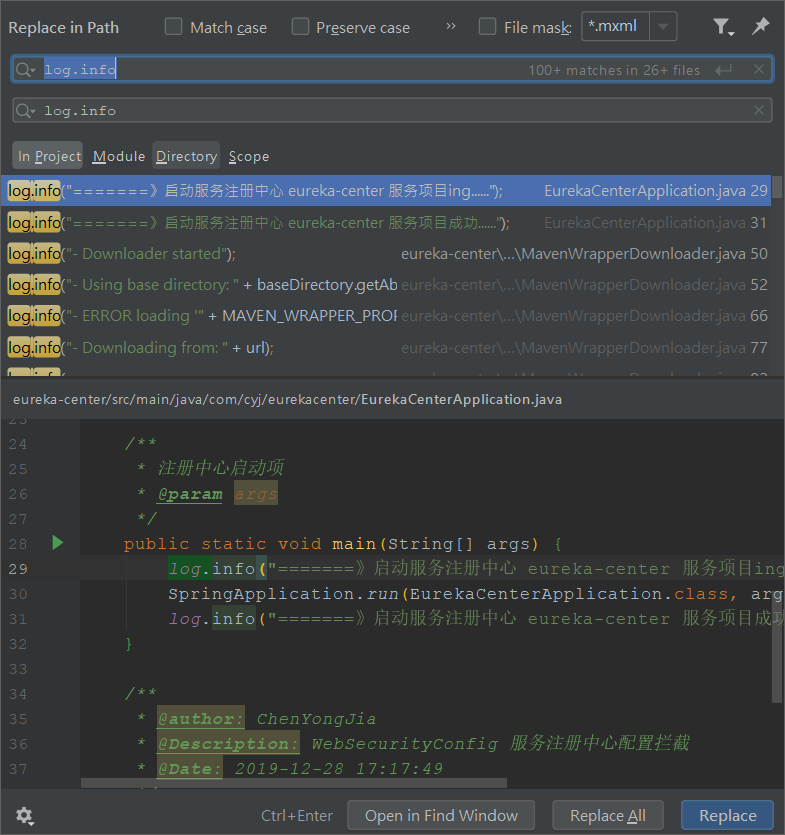Image resolution: width=785 pixels, height=835 pixels.
Task: Select result EurekaCenterApplication.java line 29
Action: tap(386, 191)
